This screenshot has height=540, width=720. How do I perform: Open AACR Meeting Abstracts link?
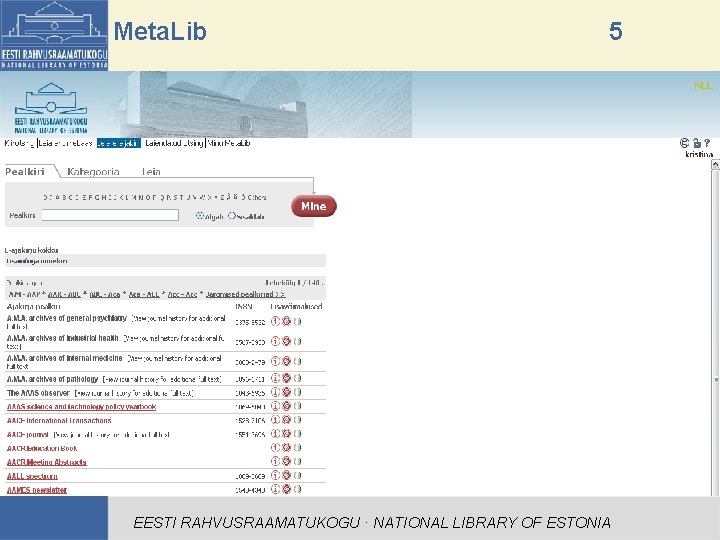coord(46,462)
